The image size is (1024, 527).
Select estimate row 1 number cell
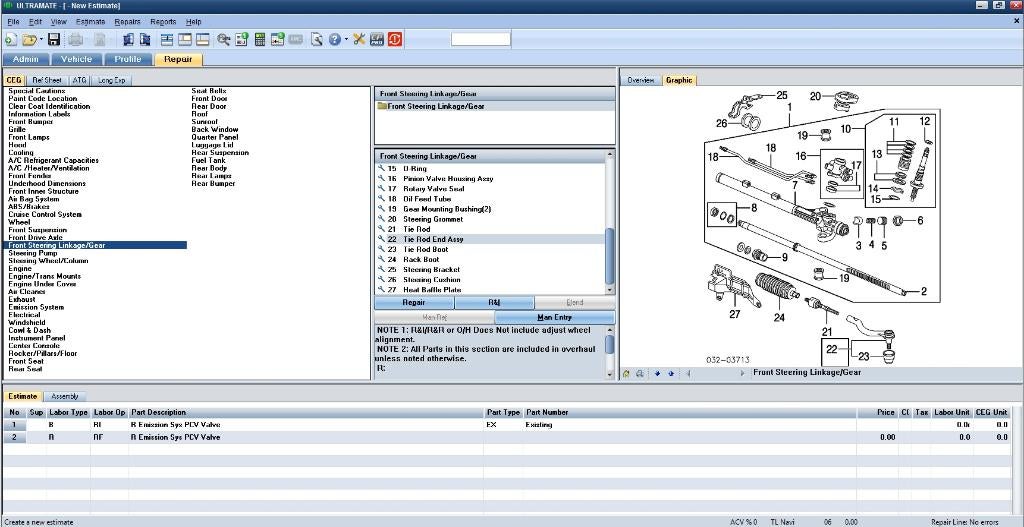[x=14, y=424]
